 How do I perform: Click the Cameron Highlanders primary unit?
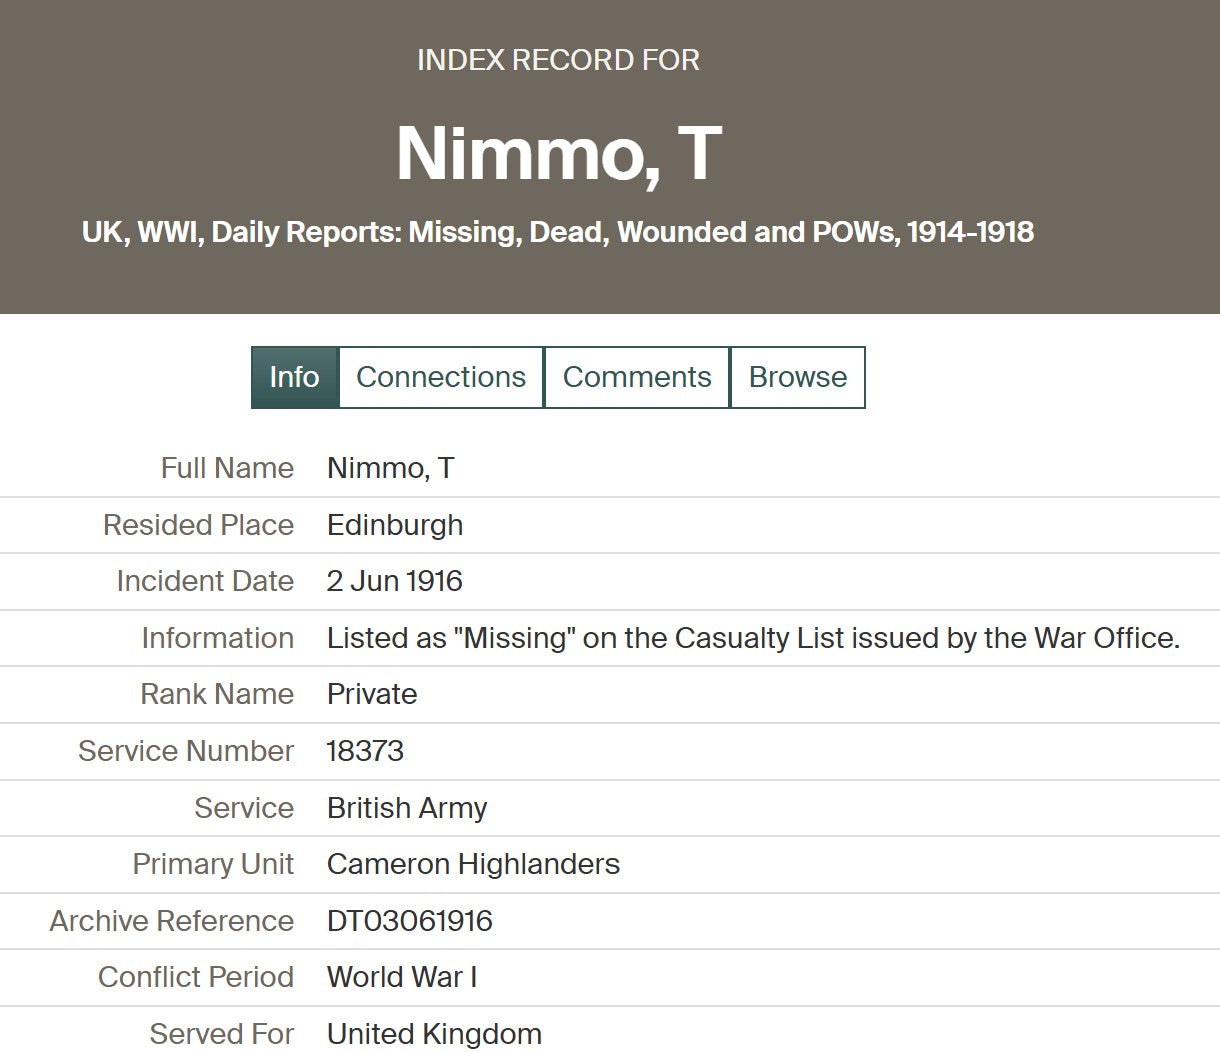tap(473, 864)
